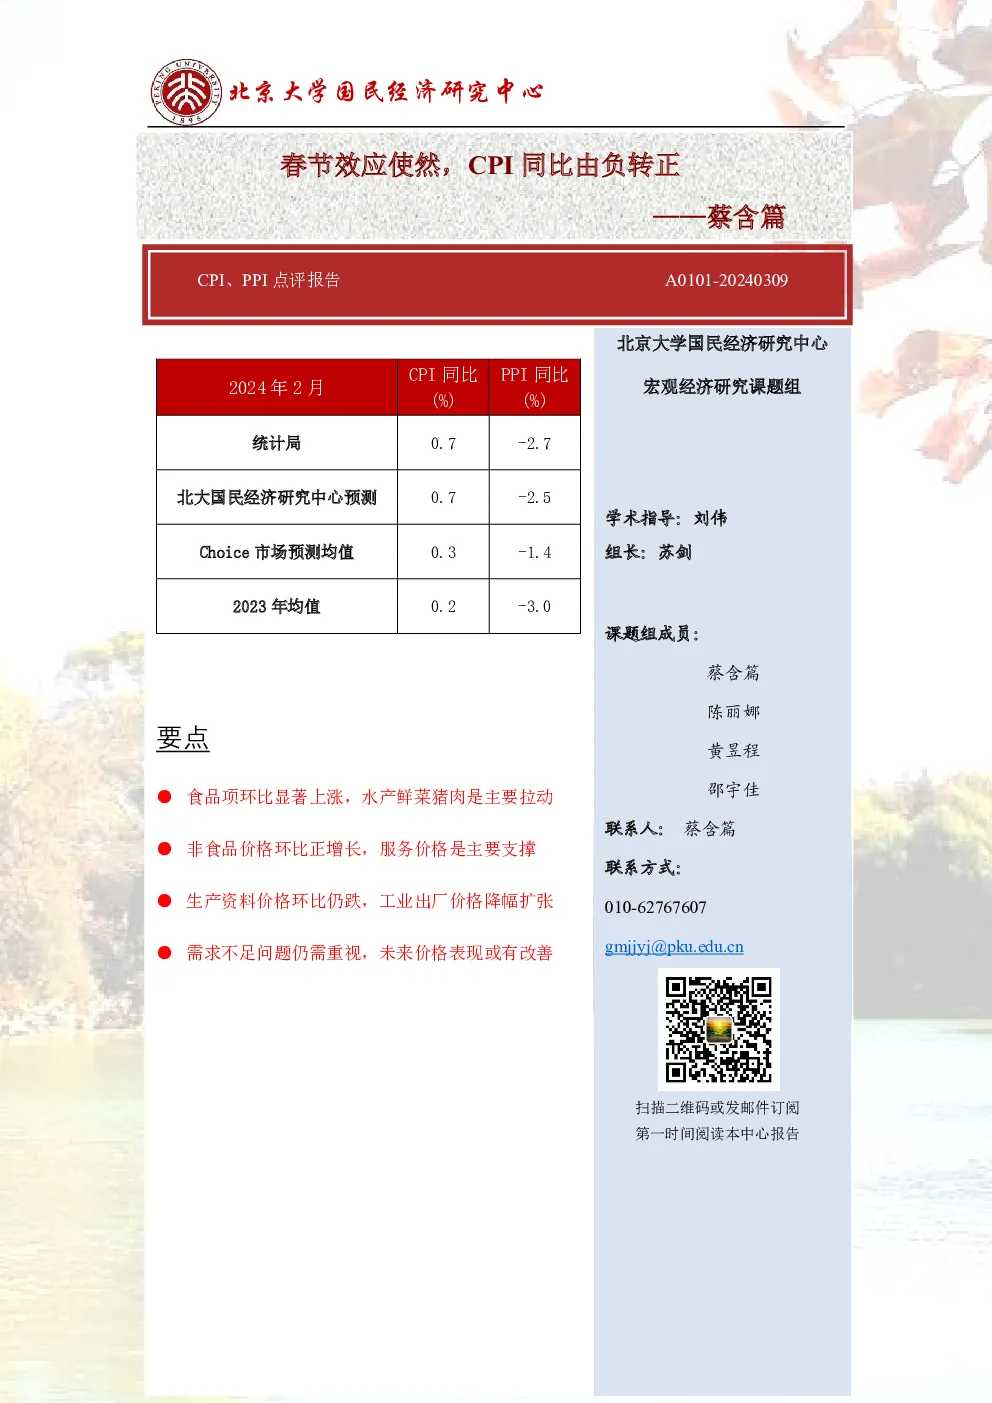The image size is (992, 1403).
Task: Click the CPI、PPI点评报告 banner text
Action: (x=269, y=280)
